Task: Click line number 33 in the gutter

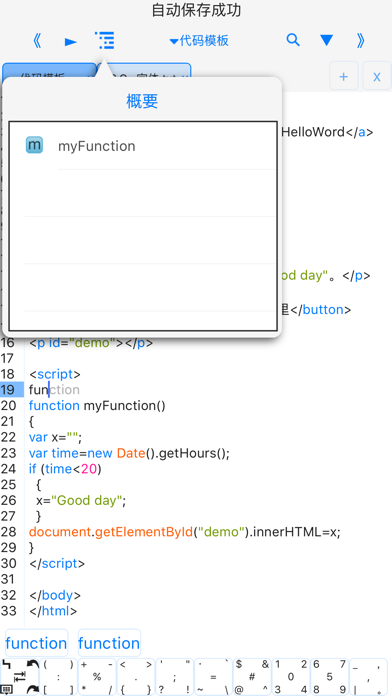Action: pos(8,611)
